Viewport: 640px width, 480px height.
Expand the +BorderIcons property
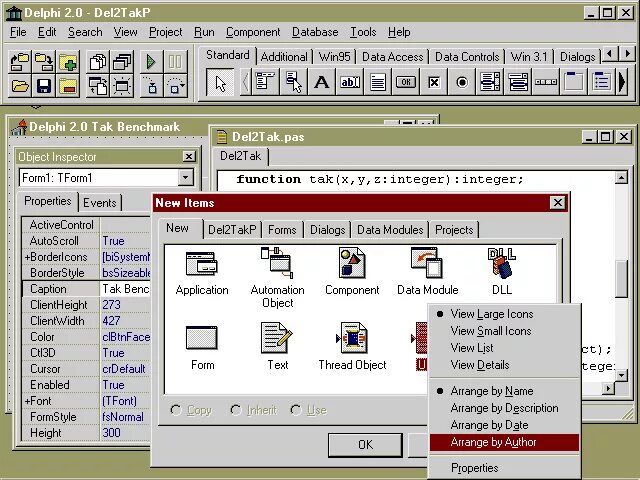pyautogui.click(x=27, y=258)
